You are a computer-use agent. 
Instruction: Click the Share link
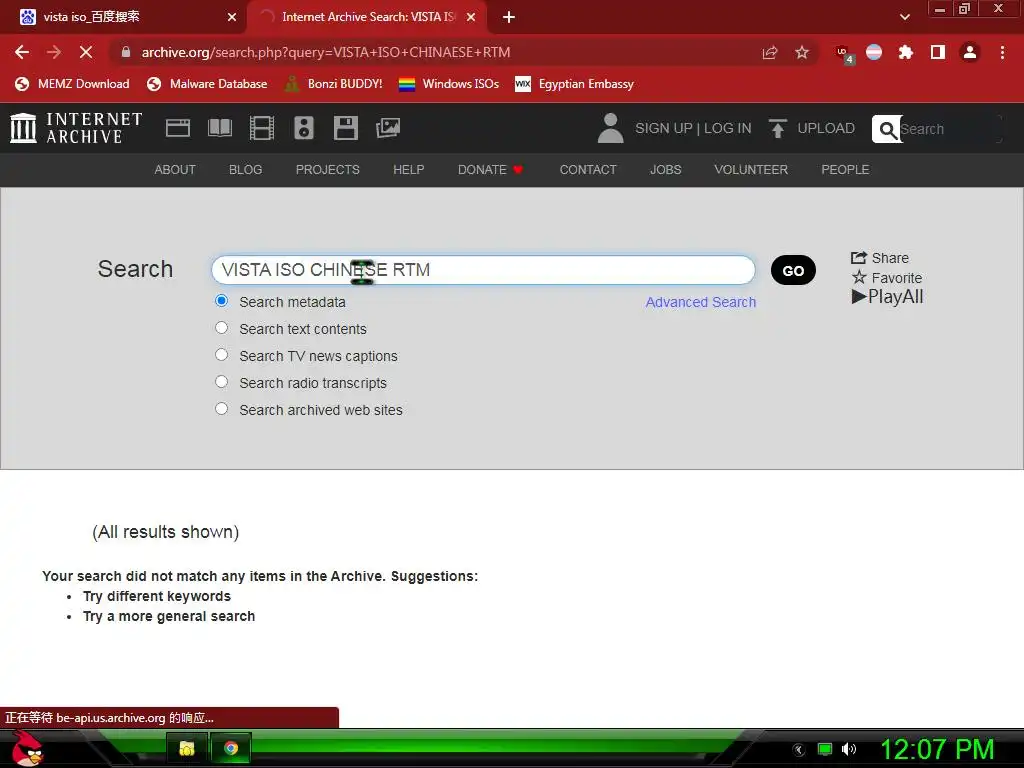coord(880,258)
